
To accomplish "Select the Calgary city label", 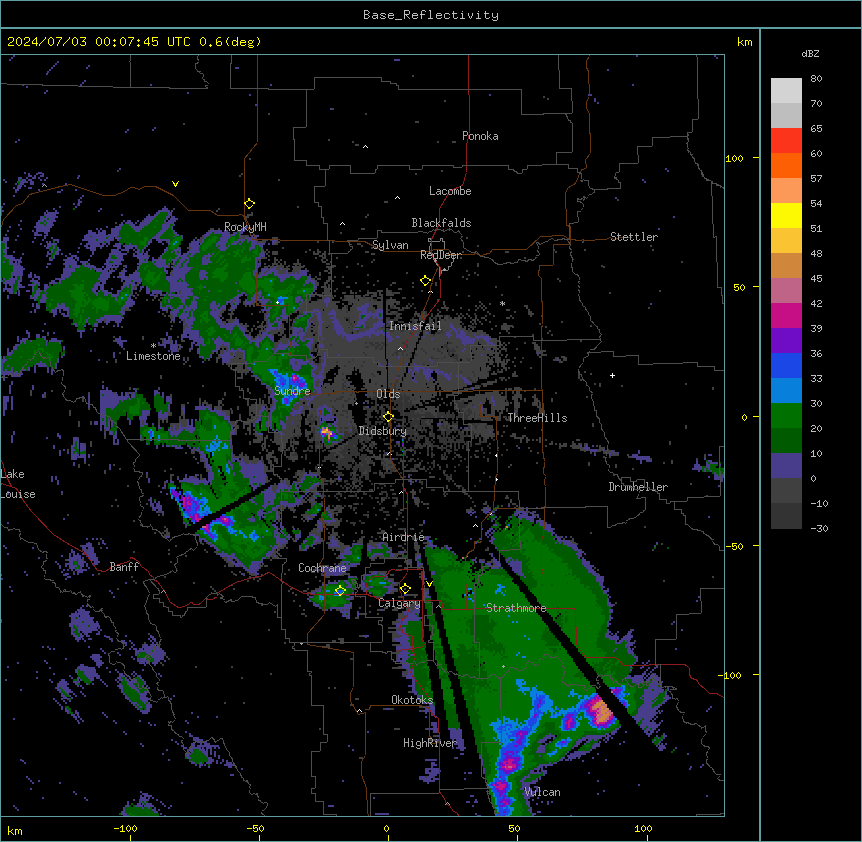I will tap(399, 603).
